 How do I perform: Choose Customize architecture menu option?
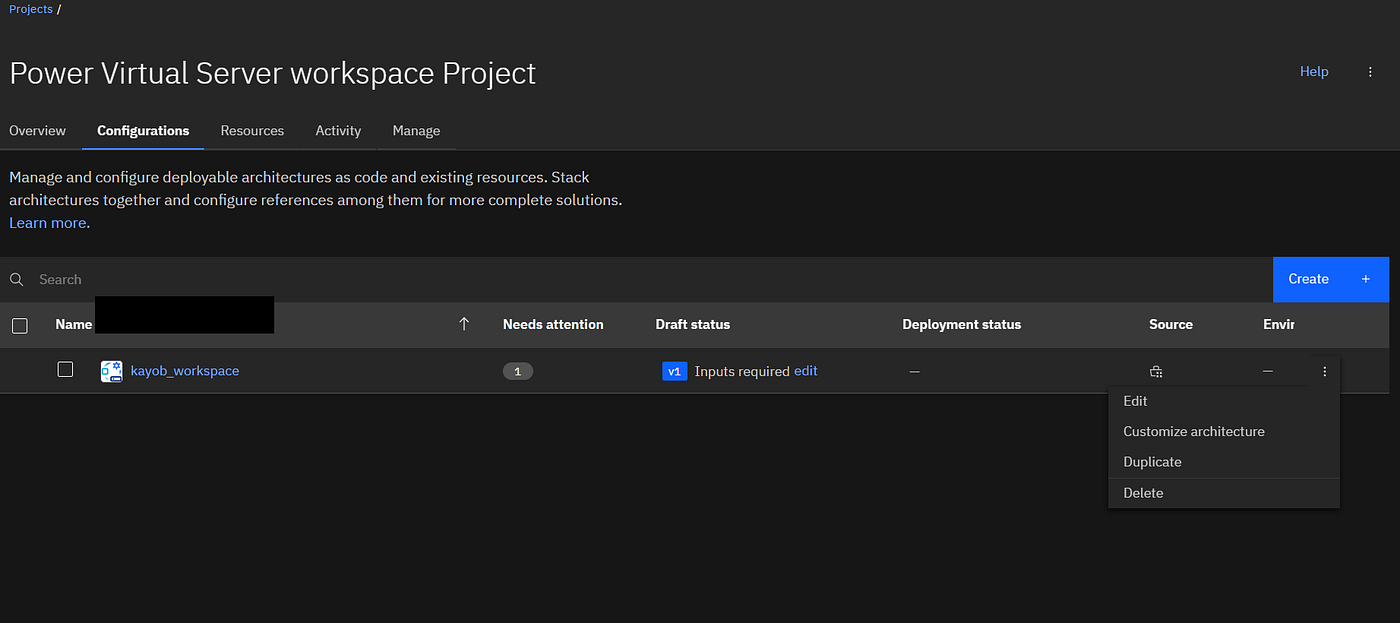pos(1224,432)
